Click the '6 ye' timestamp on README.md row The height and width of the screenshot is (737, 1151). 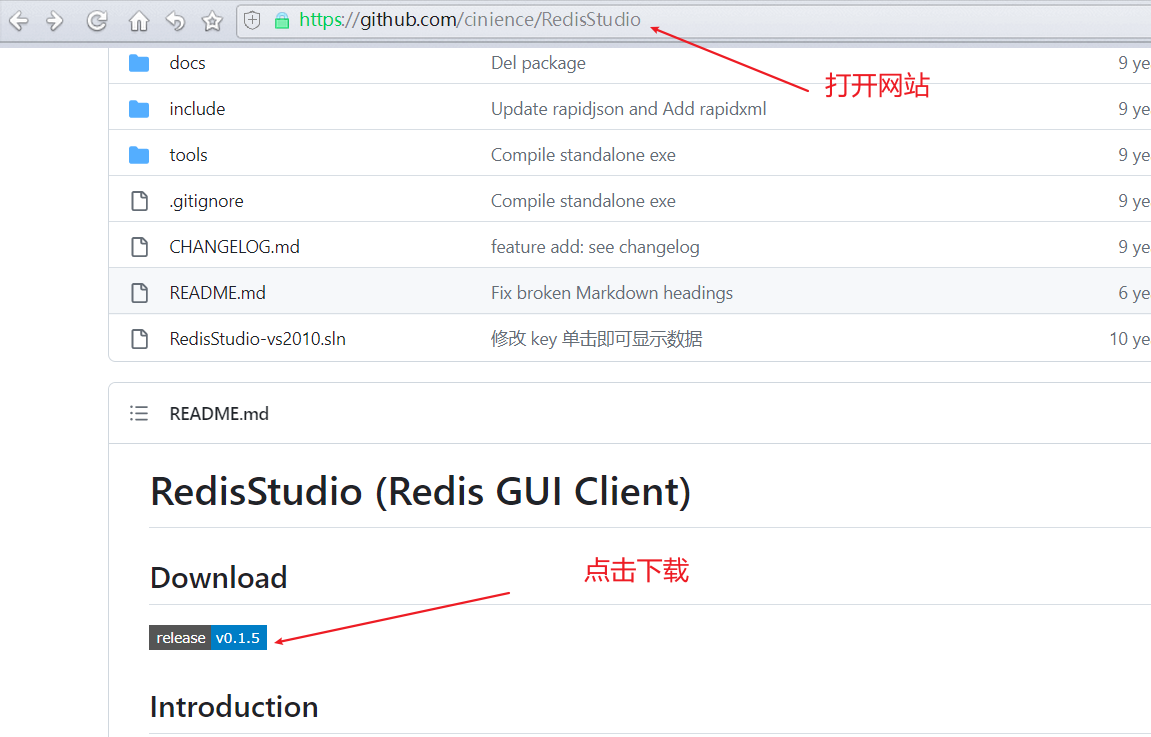coord(1134,293)
